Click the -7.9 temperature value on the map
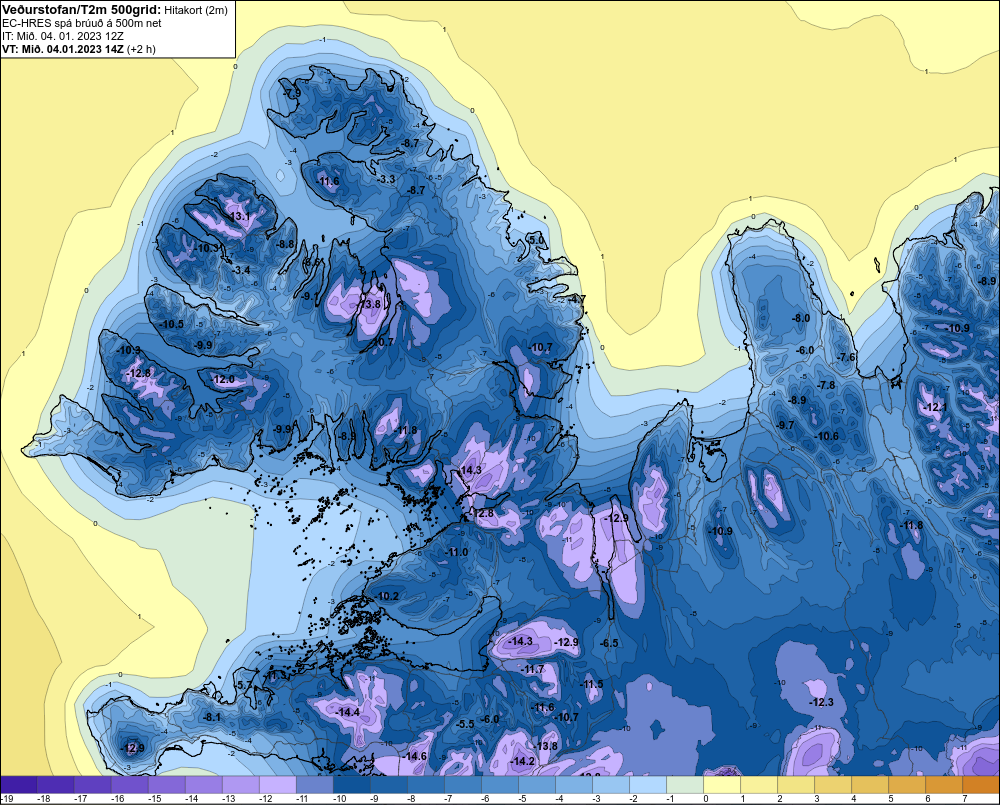This screenshot has height=805, width=1000. pyautogui.click(x=291, y=94)
